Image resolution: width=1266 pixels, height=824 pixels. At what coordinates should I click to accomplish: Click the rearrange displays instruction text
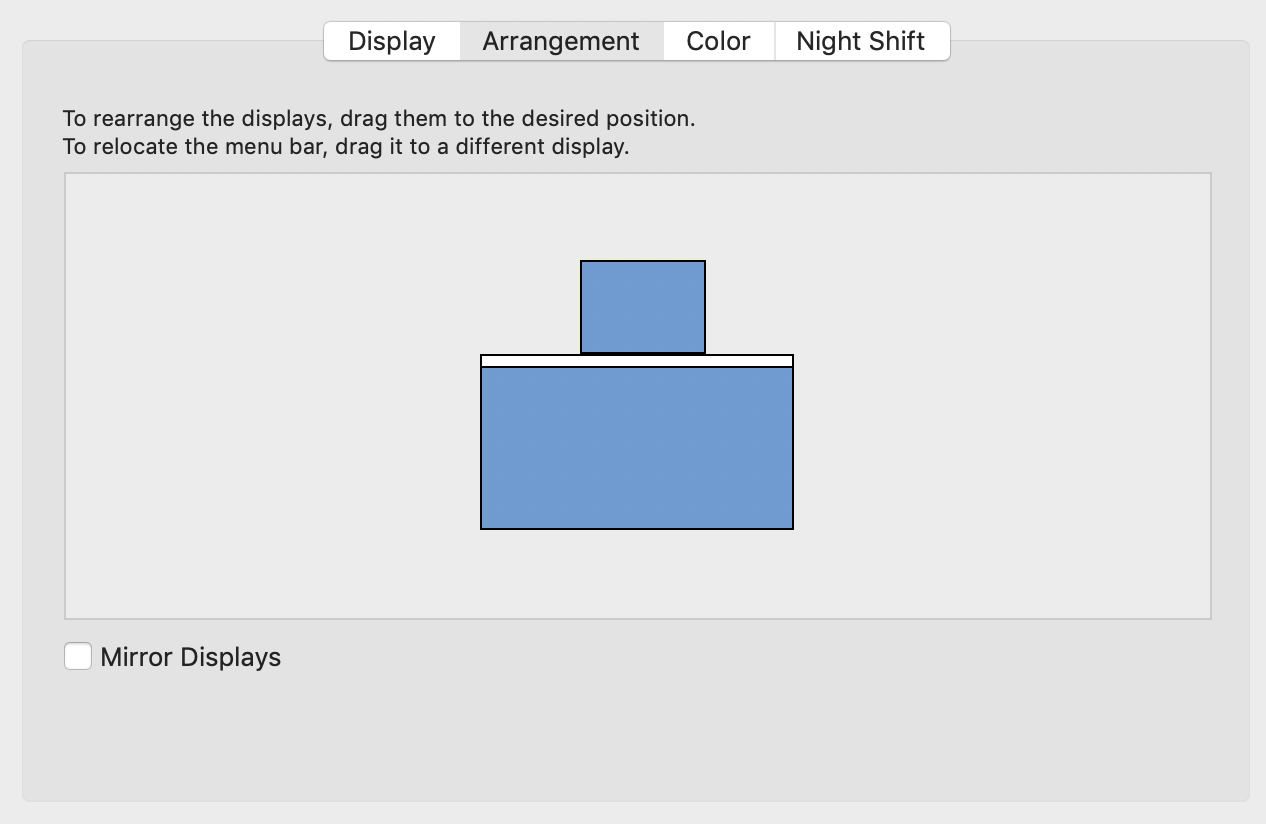point(378,119)
